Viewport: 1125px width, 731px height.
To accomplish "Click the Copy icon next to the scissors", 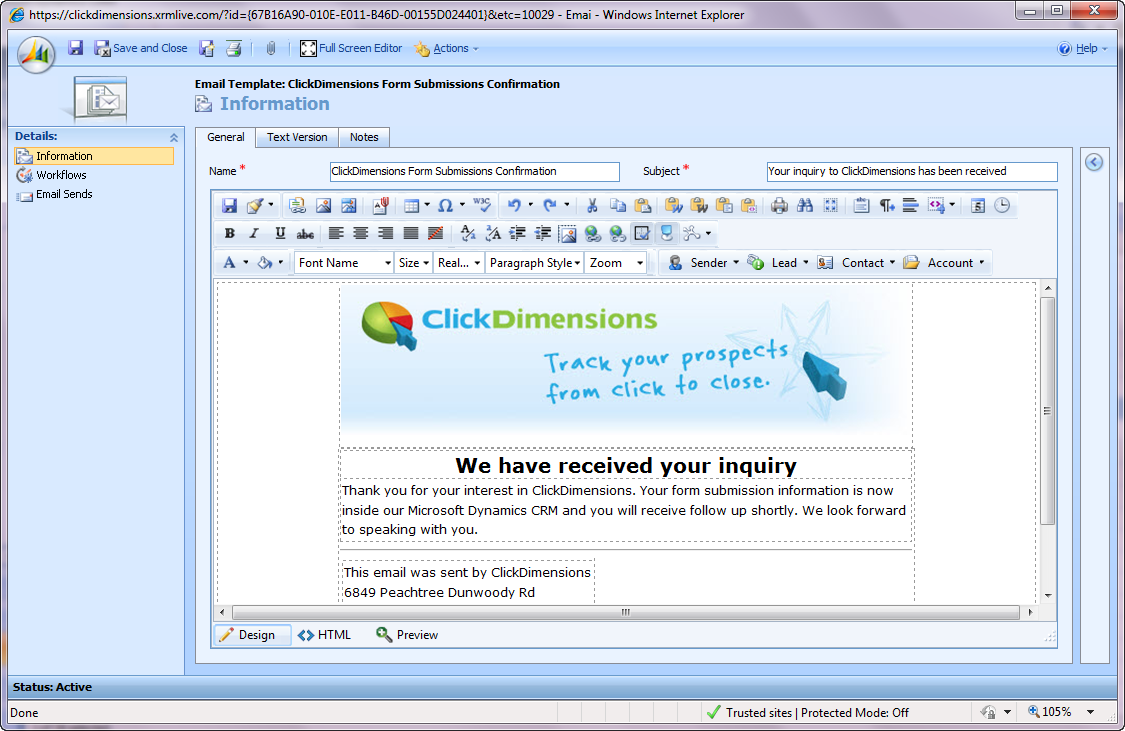I will click(x=618, y=206).
